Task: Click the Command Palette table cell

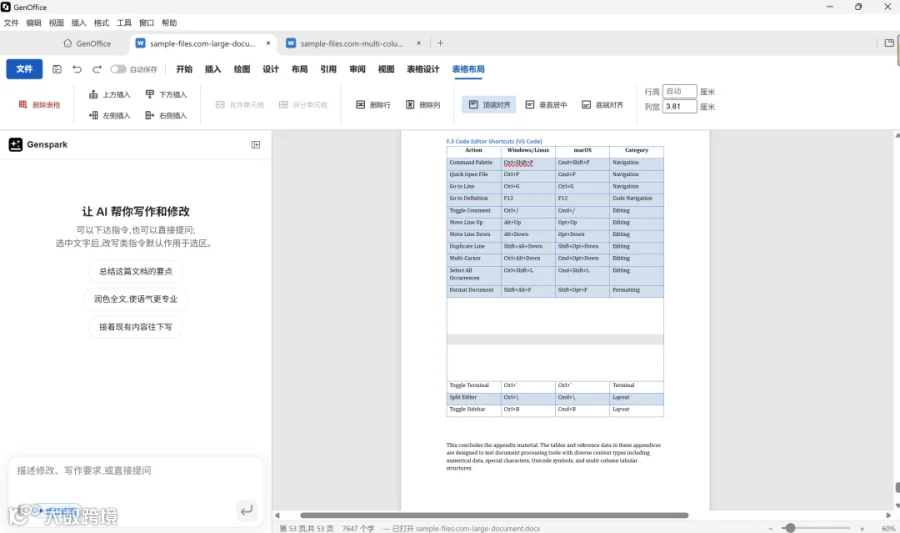Action: 474,162
